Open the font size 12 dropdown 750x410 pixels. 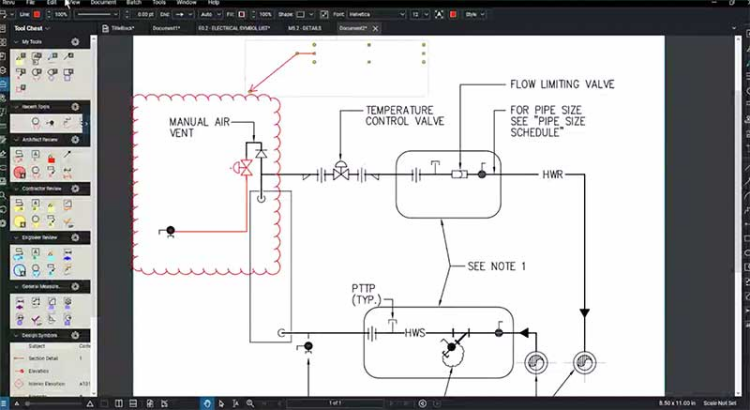[419, 15]
